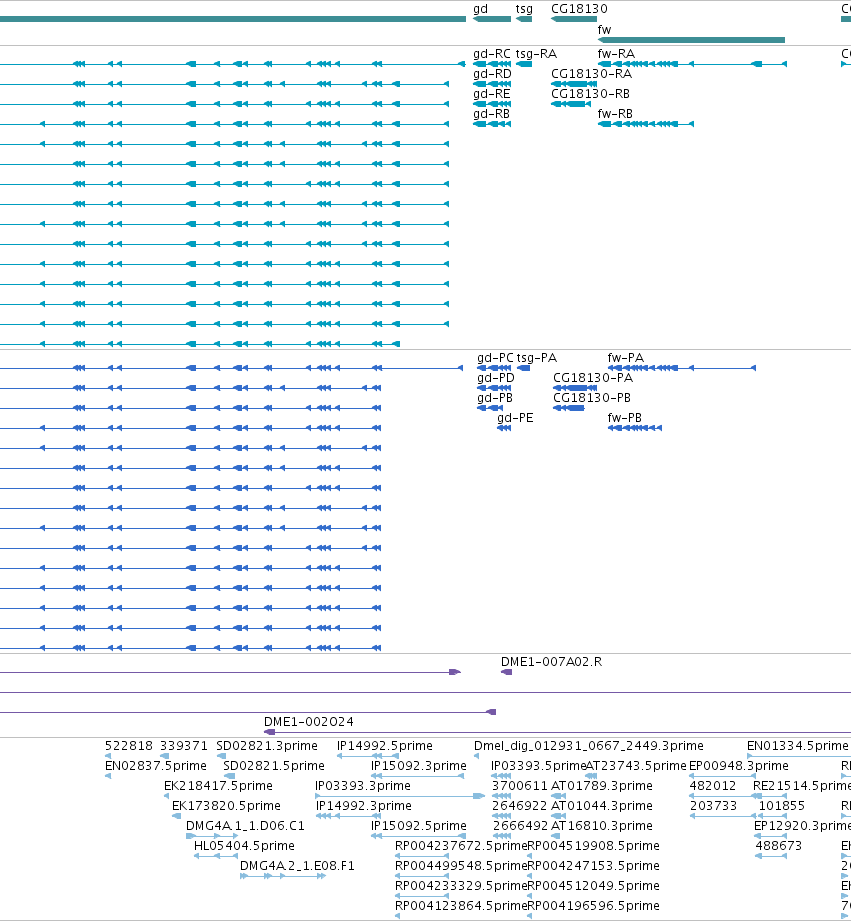Select the RP004519908.5prime EST
Viewport: 851px width, 921px height.
tap(530, 856)
